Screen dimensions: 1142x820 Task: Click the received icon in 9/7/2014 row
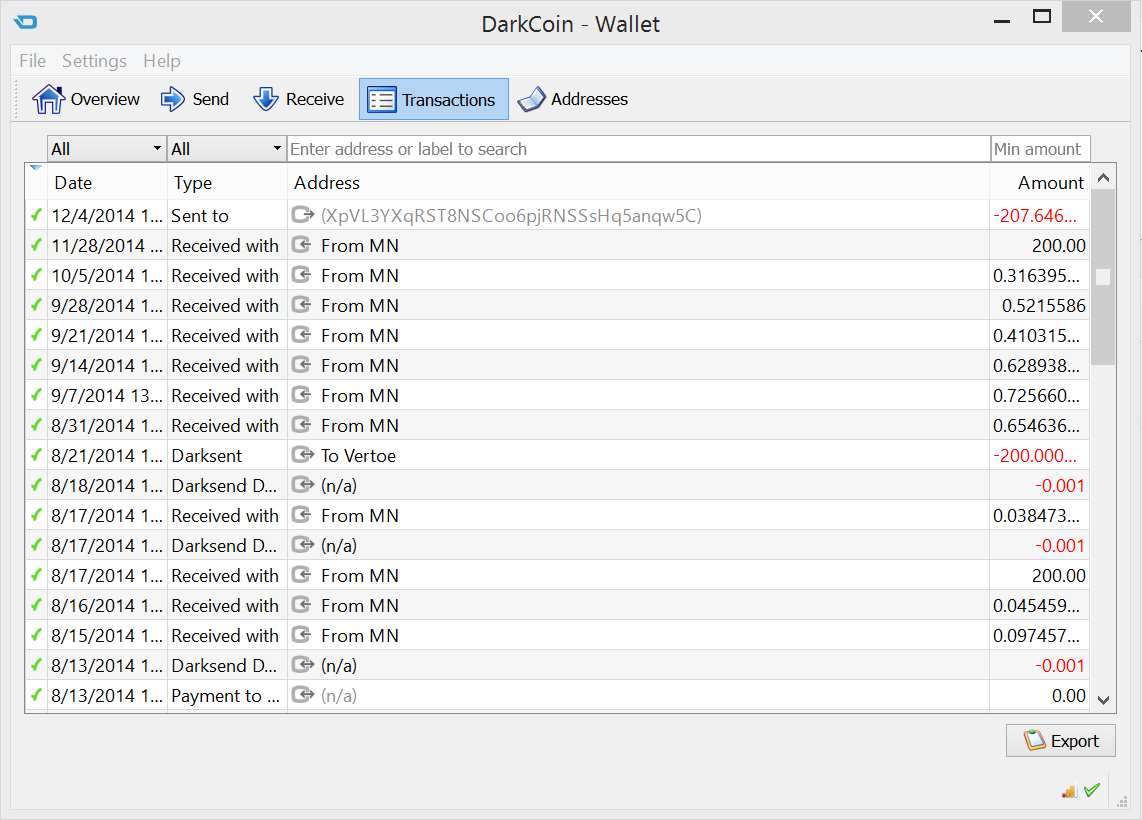click(x=302, y=395)
